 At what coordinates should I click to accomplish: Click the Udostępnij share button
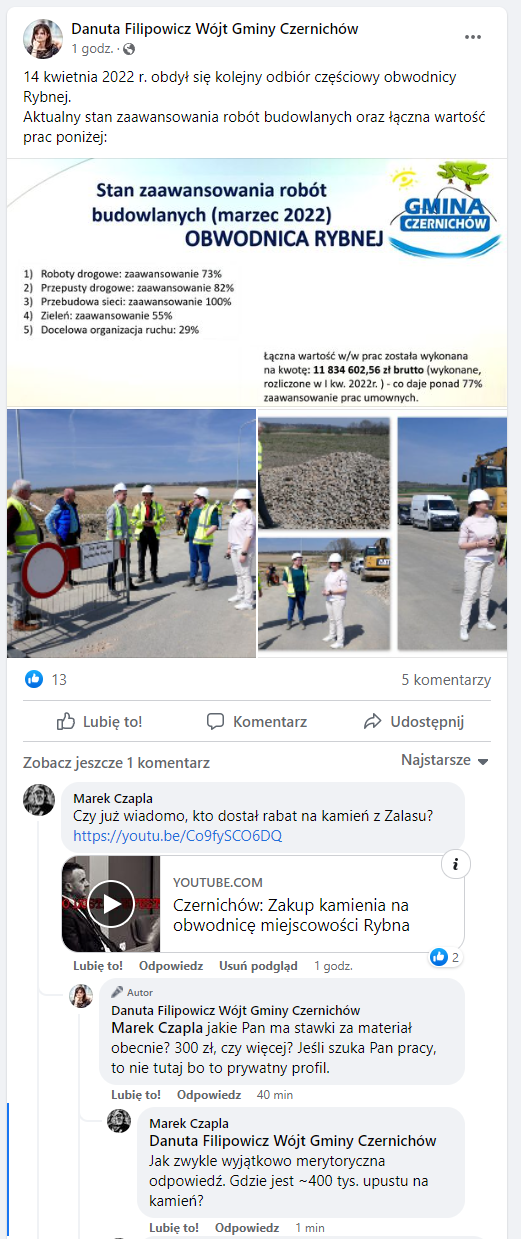tap(413, 721)
